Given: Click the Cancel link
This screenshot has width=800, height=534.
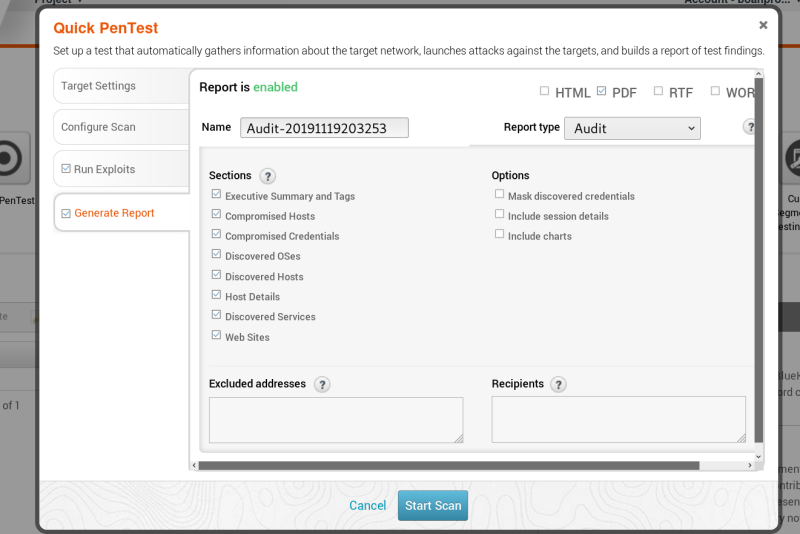Looking at the screenshot, I should (x=367, y=505).
